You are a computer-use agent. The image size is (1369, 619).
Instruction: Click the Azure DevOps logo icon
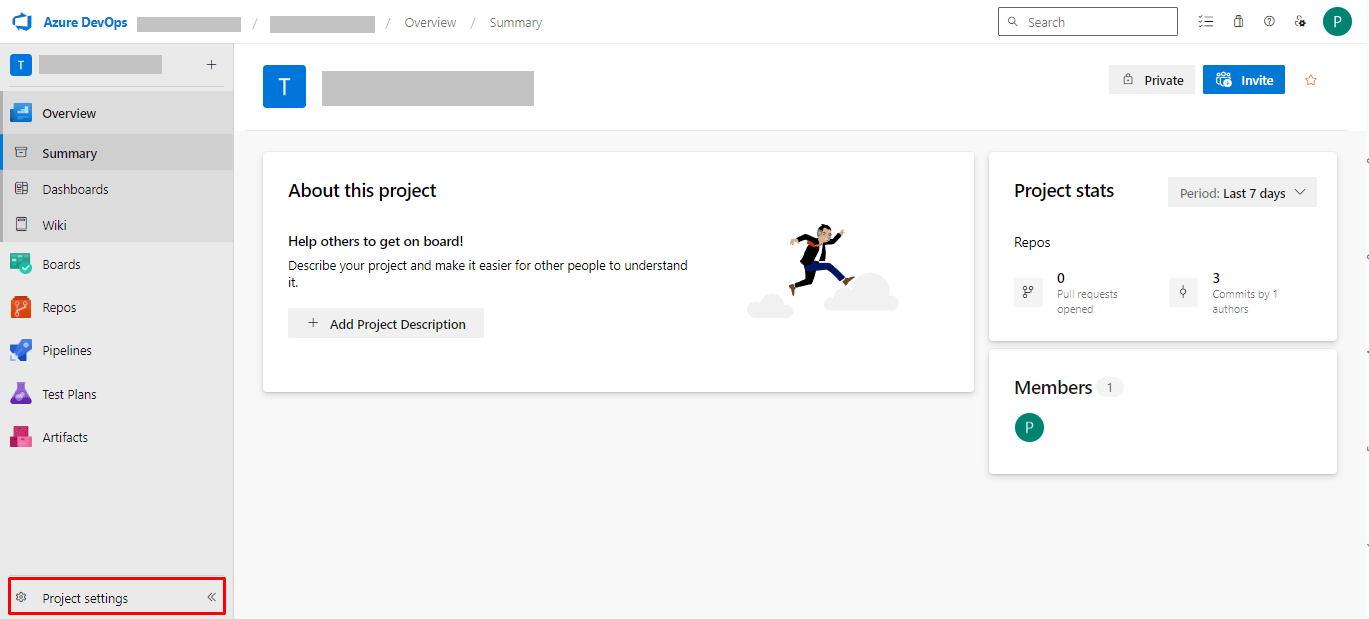point(22,22)
